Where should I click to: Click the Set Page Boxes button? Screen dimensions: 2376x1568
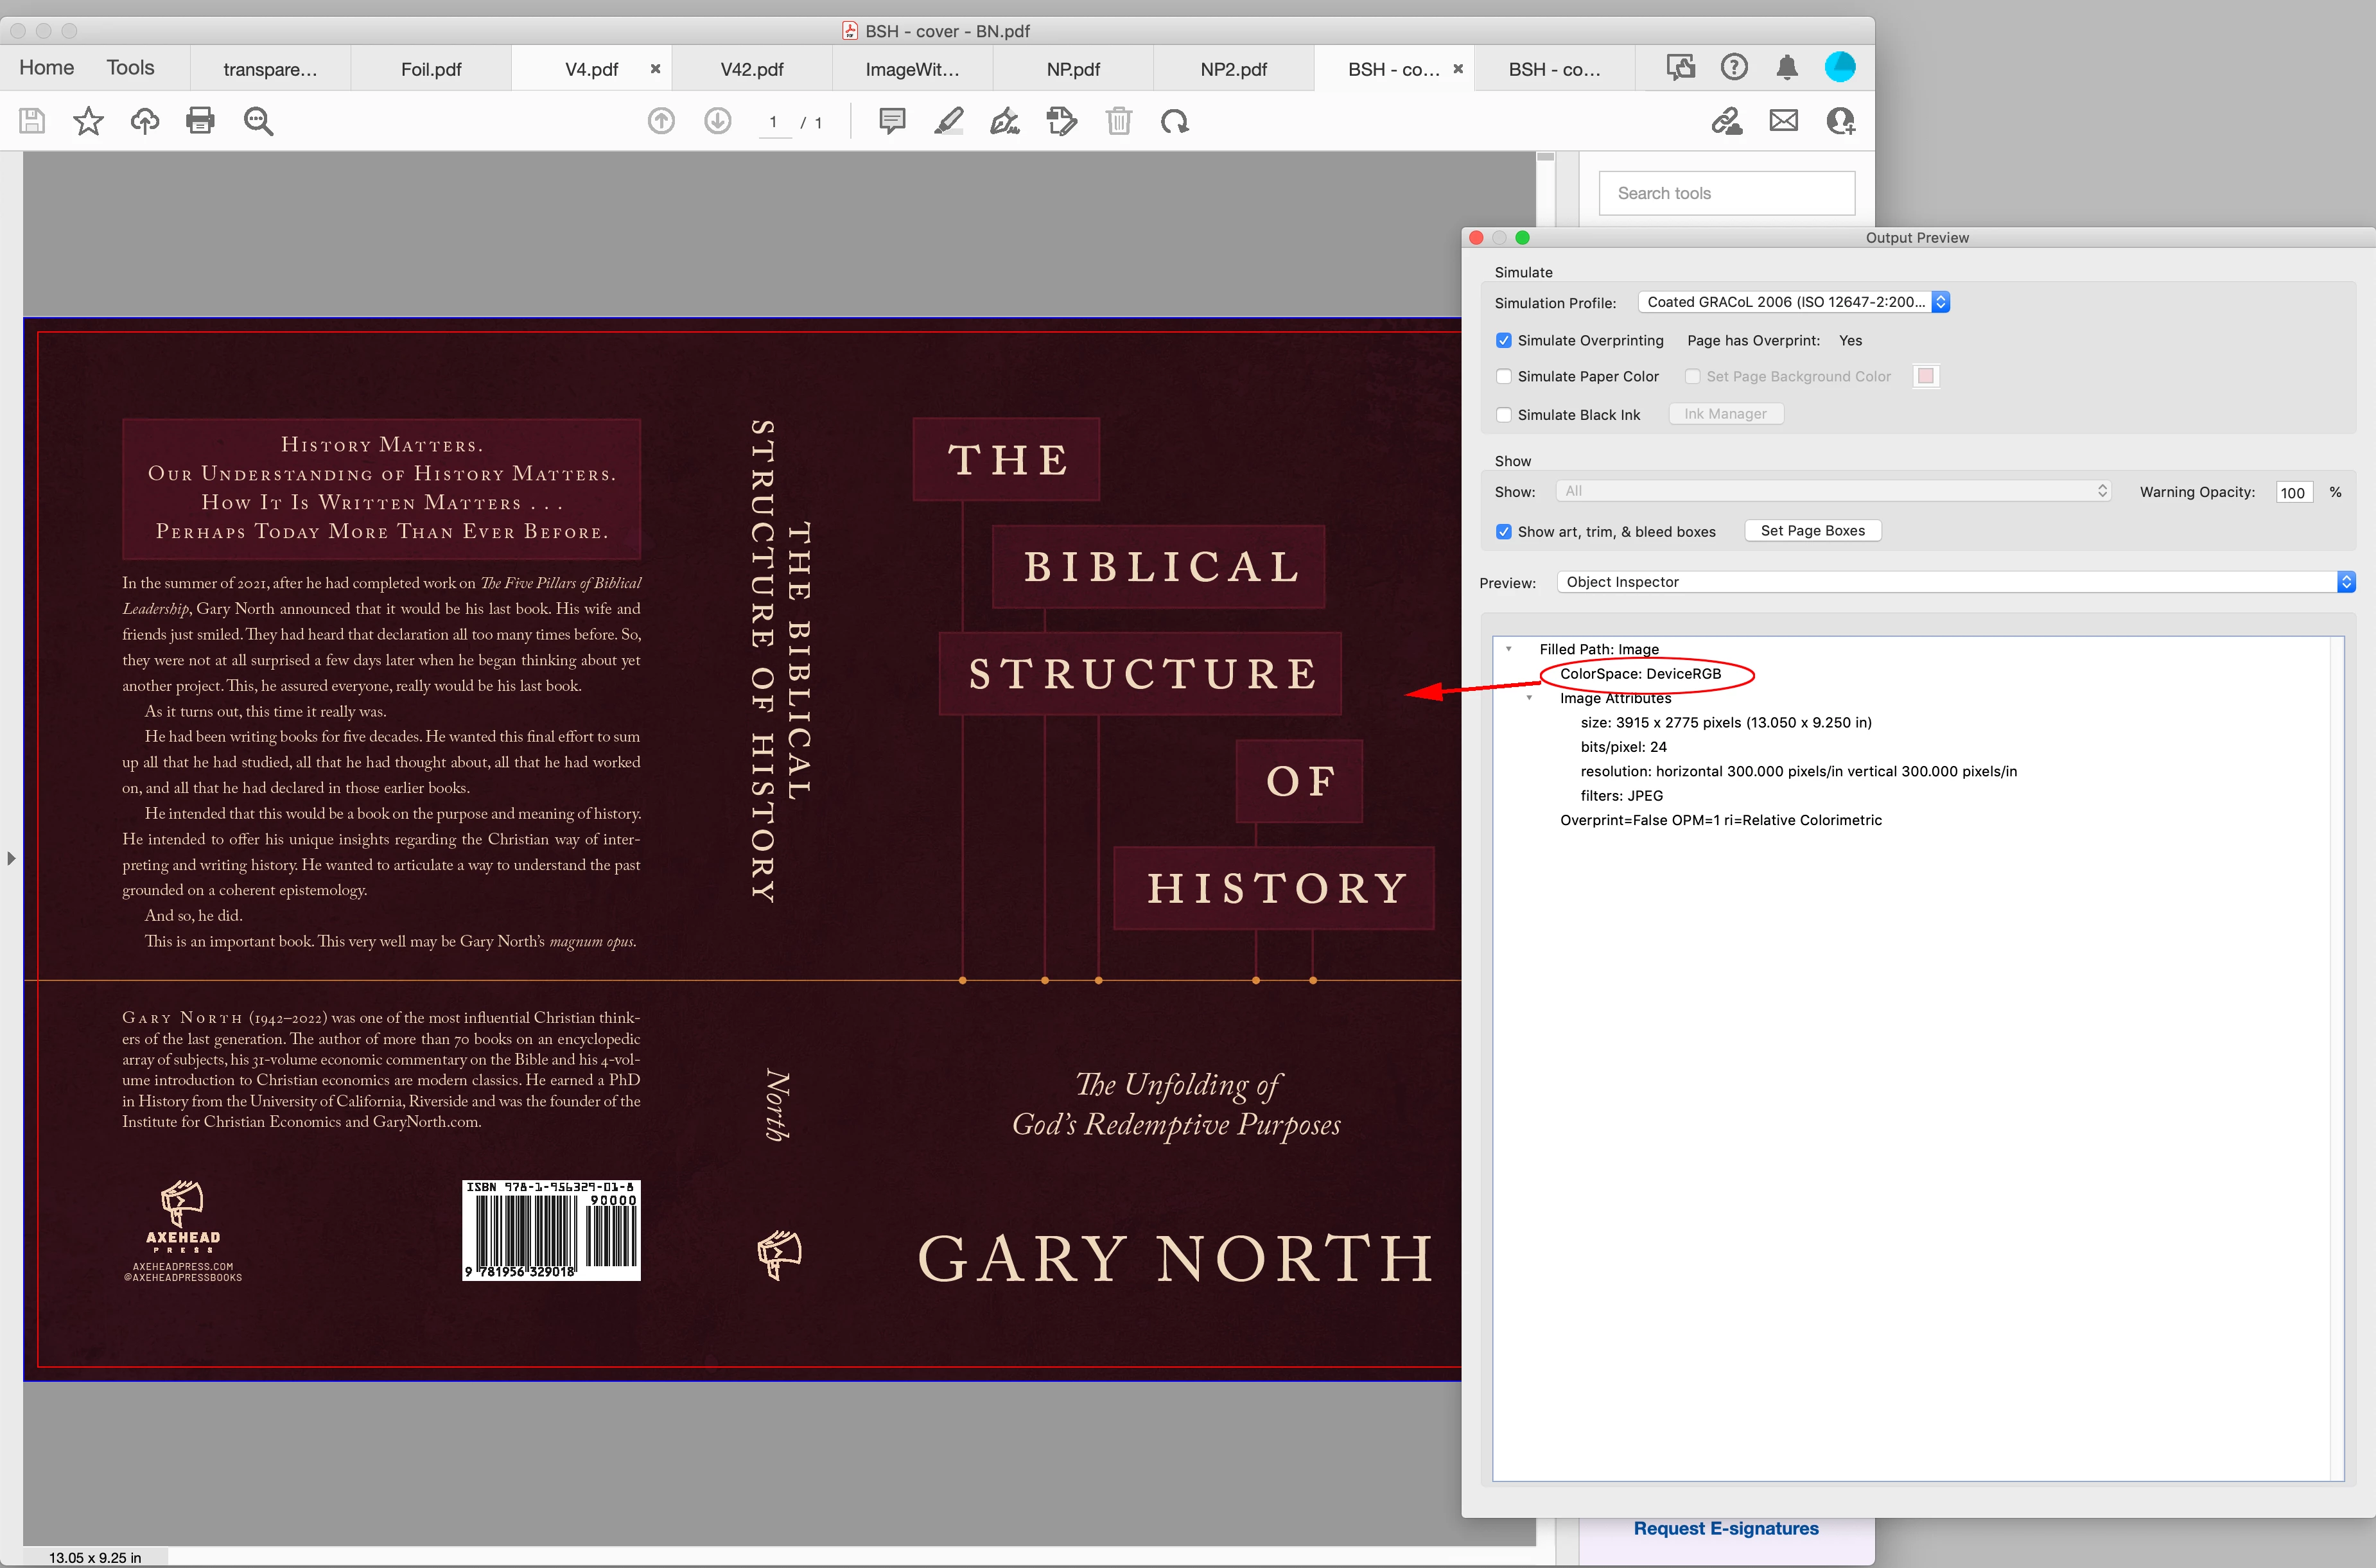(1812, 531)
